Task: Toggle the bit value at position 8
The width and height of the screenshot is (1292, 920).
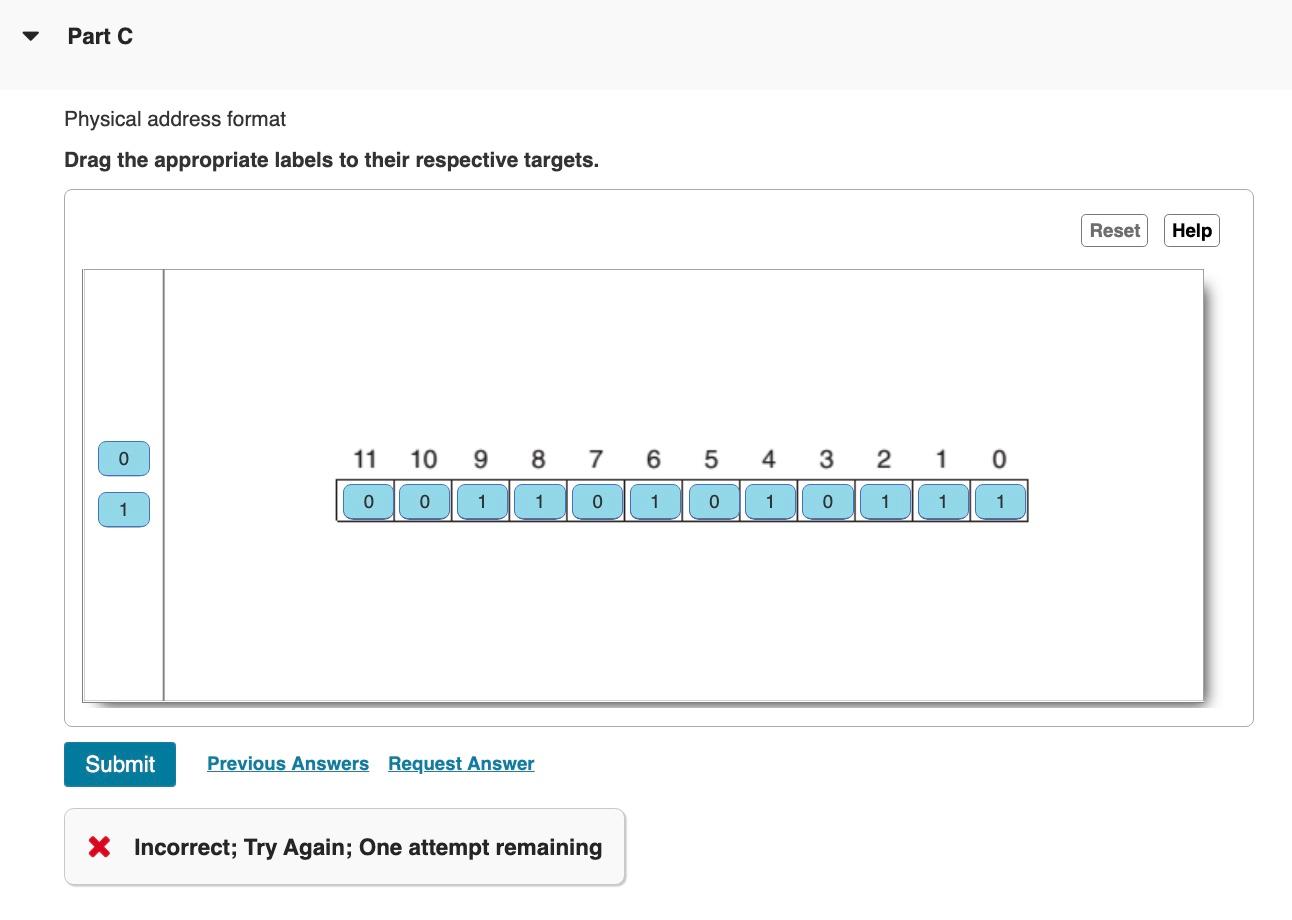Action: tap(538, 501)
